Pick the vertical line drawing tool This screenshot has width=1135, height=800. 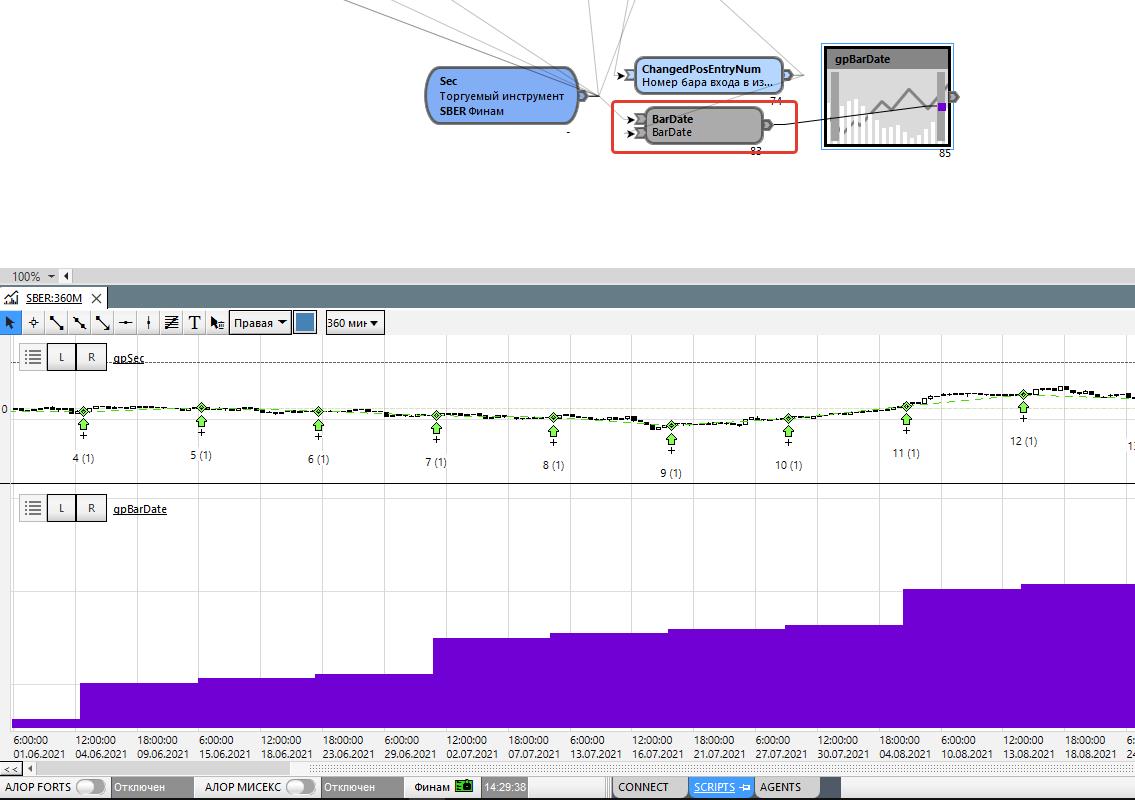[x=148, y=323]
